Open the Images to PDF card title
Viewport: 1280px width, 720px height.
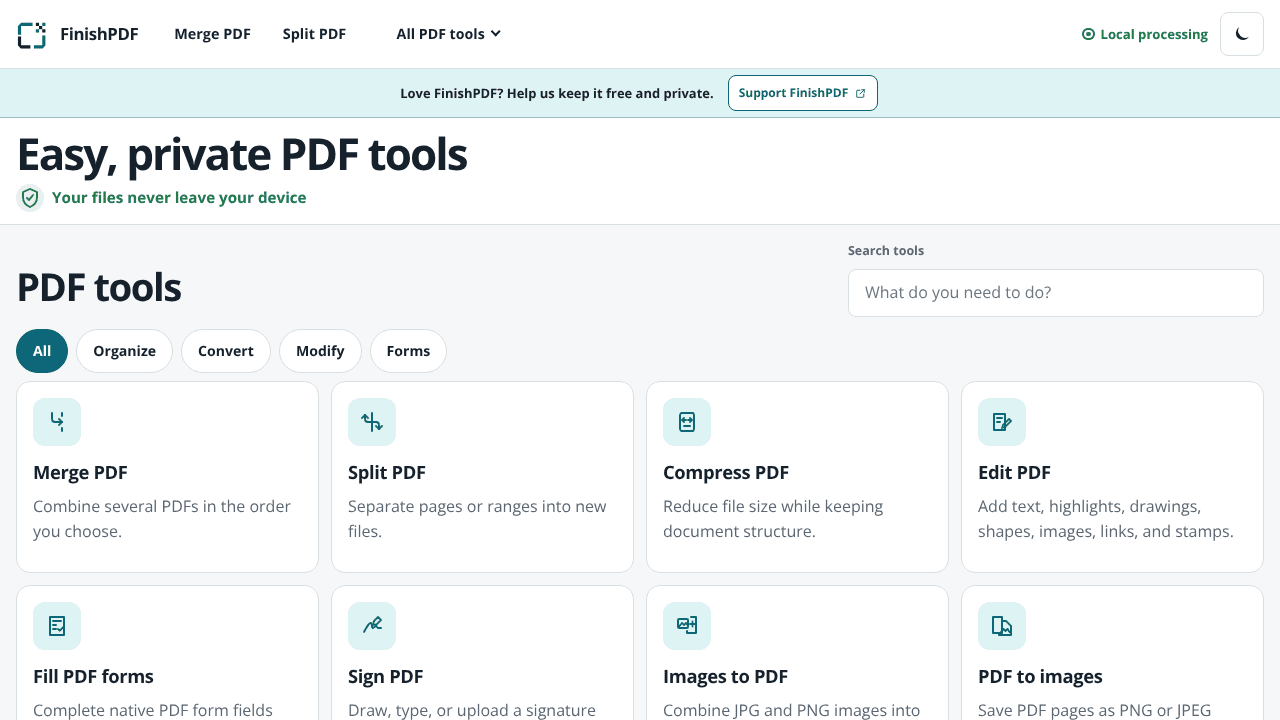pos(725,677)
